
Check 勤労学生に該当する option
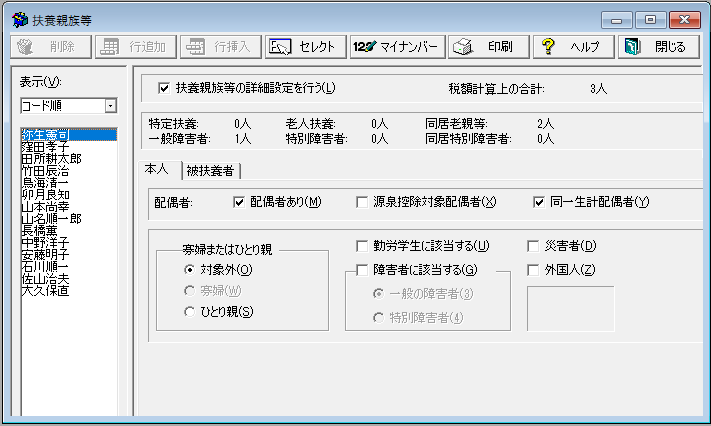click(x=363, y=246)
